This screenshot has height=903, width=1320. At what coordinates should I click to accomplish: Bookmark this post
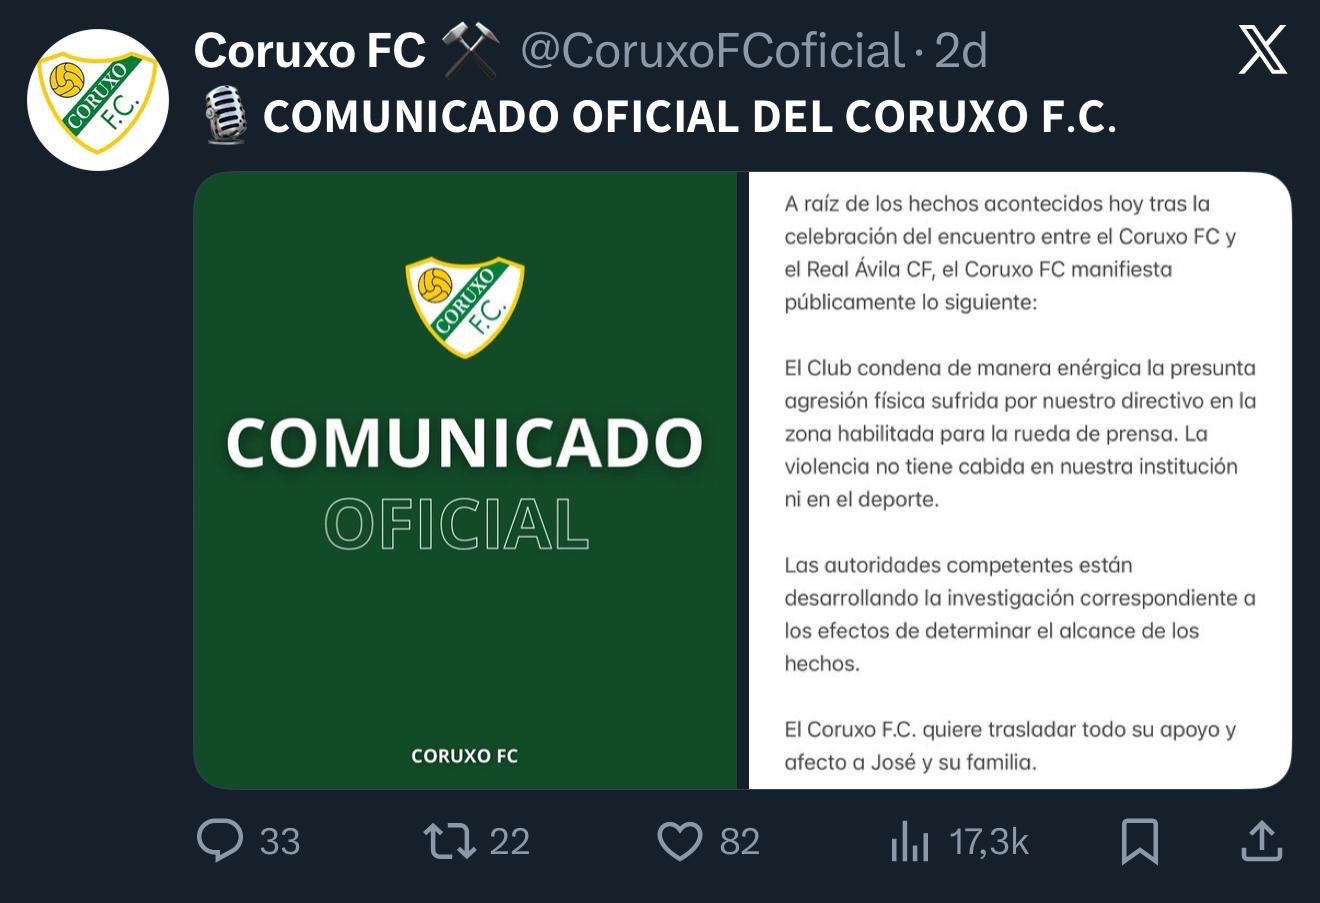(1139, 840)
